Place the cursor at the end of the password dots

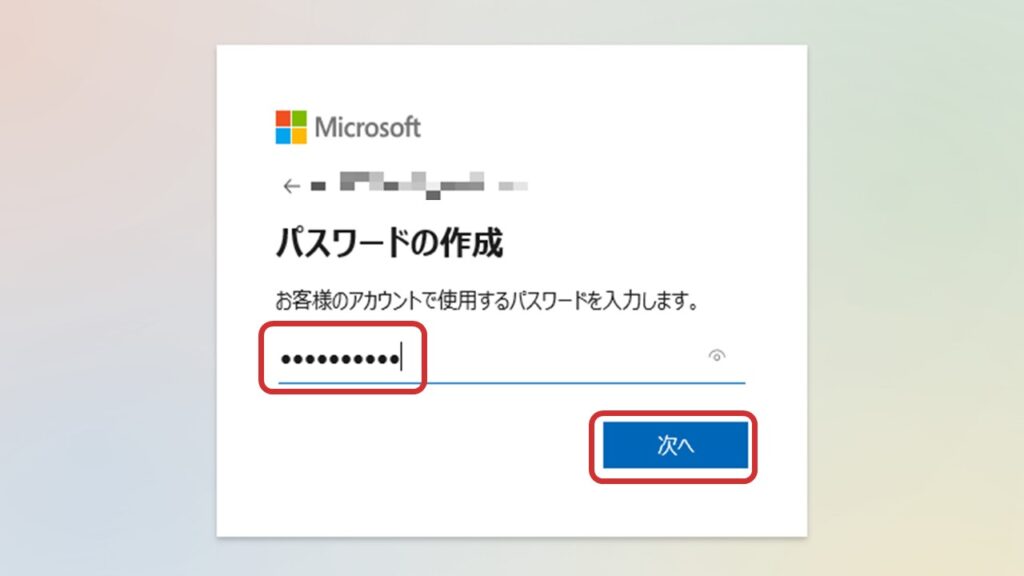coord(401,358)
